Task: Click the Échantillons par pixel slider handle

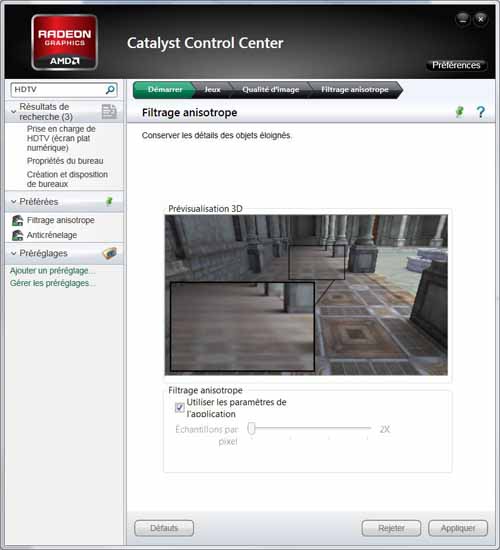Action: point(252,428)
